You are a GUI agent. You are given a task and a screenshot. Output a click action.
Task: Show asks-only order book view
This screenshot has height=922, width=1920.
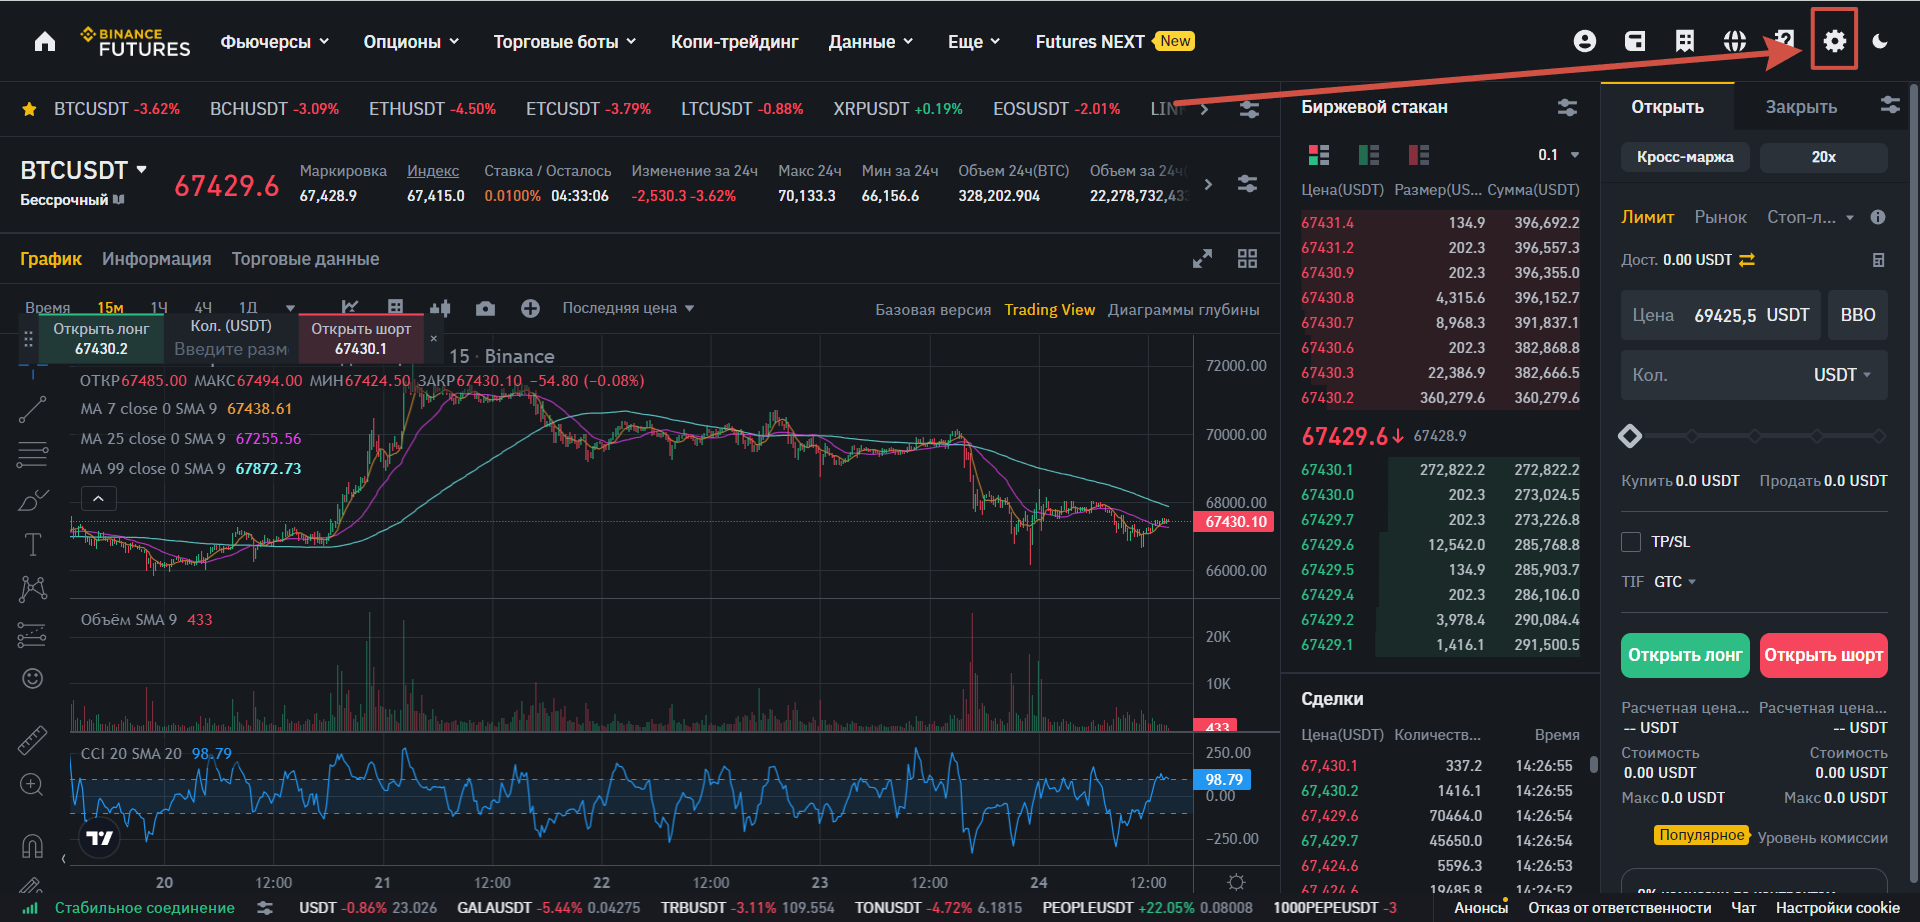(x=1419, y=155)
